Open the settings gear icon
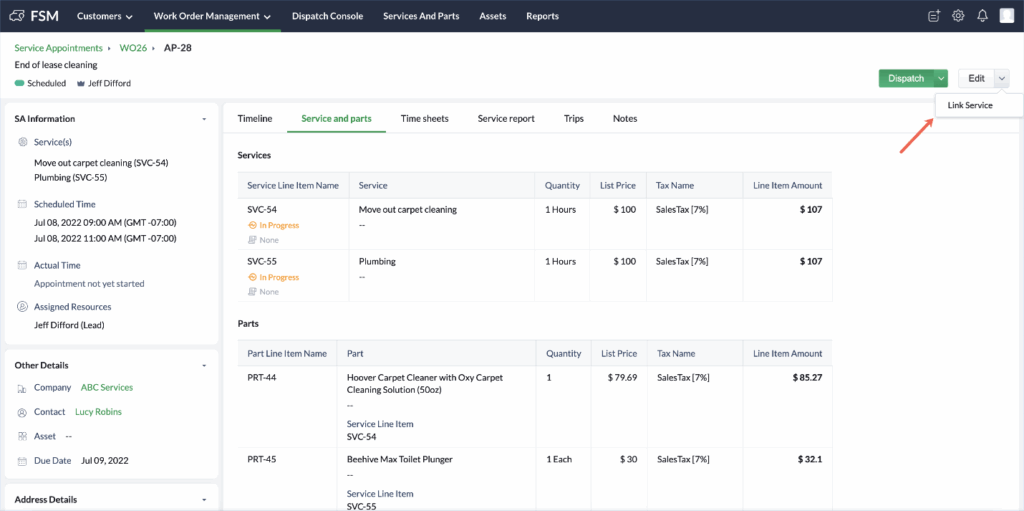The height and width of the screenshot is (511, 1024). (x=958, y=16)
